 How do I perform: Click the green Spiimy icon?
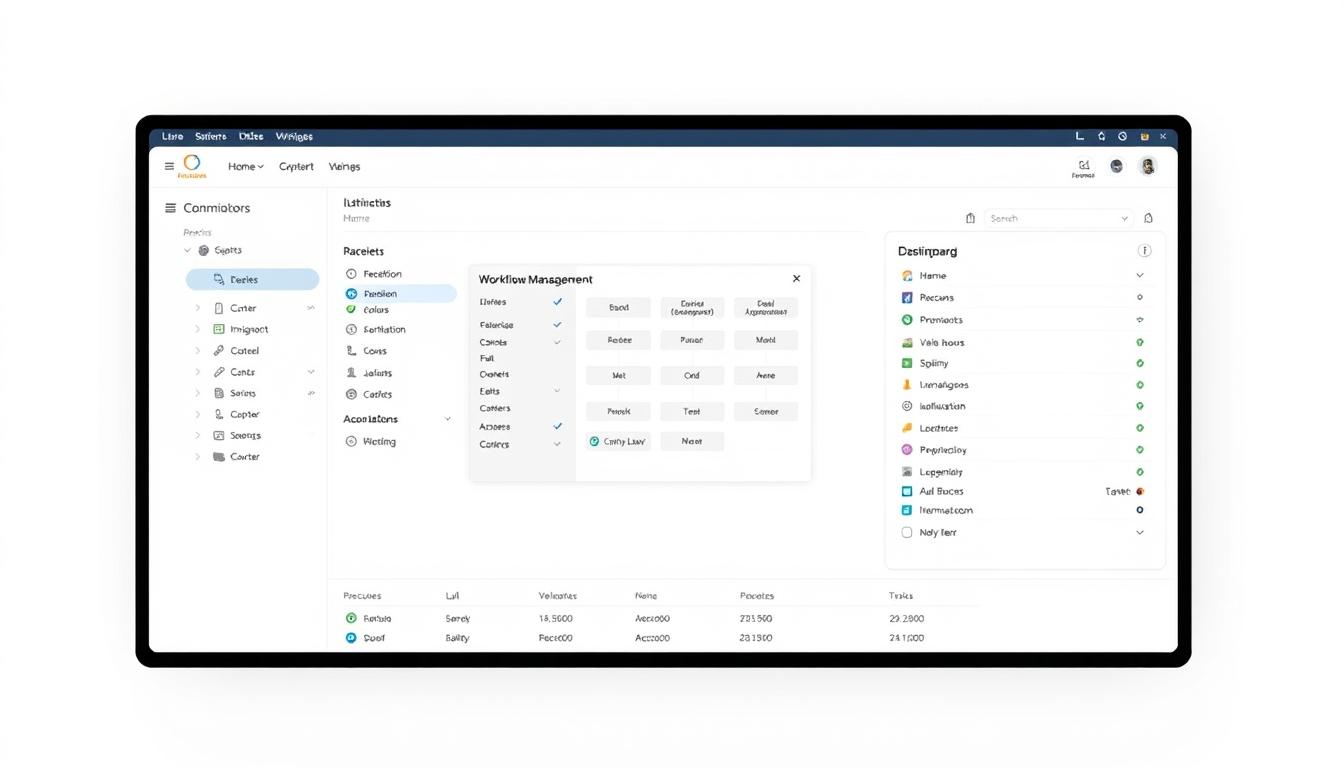(907, 363)
